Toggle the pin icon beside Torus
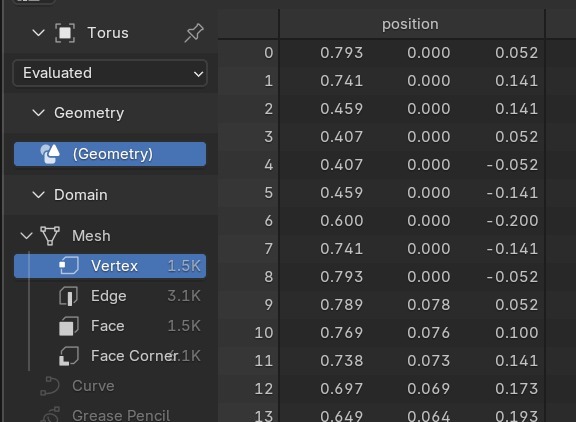576x422 pixels. point(194,33)
